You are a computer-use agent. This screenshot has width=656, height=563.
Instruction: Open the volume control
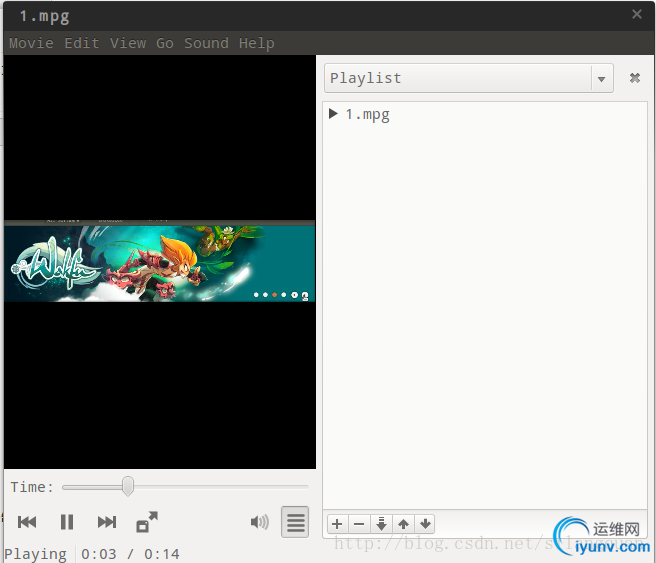coord(259,522)
